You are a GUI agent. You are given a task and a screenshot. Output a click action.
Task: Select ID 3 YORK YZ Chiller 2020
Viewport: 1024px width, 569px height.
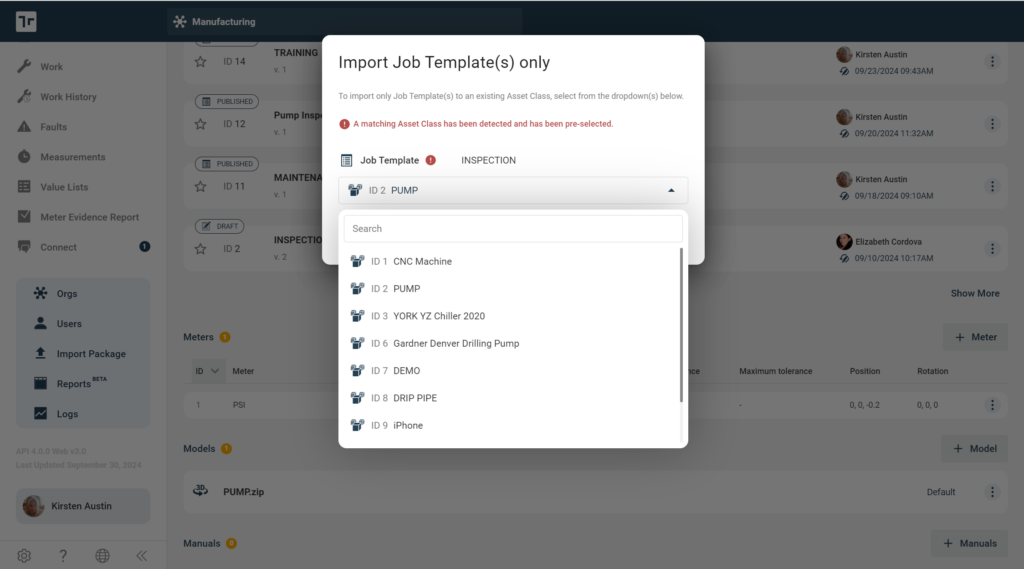click(x=513, y=316)
